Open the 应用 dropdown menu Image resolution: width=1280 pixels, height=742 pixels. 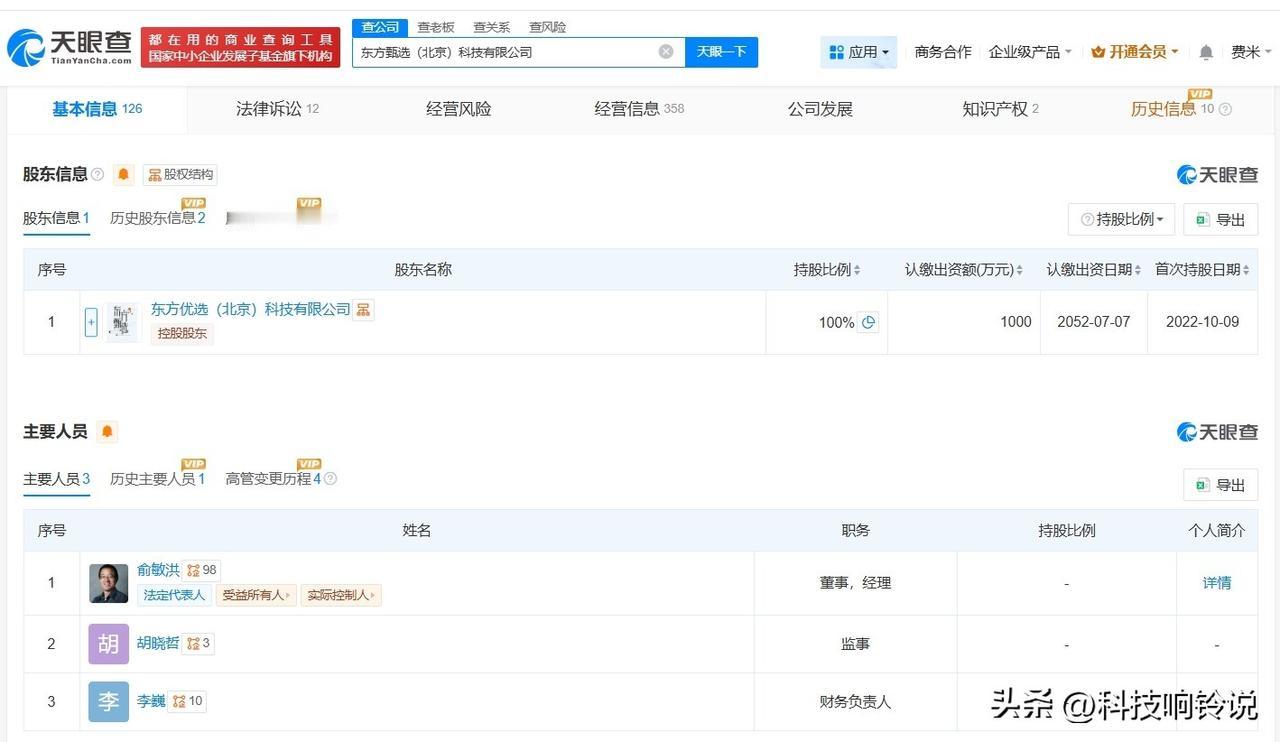point(859,52)
